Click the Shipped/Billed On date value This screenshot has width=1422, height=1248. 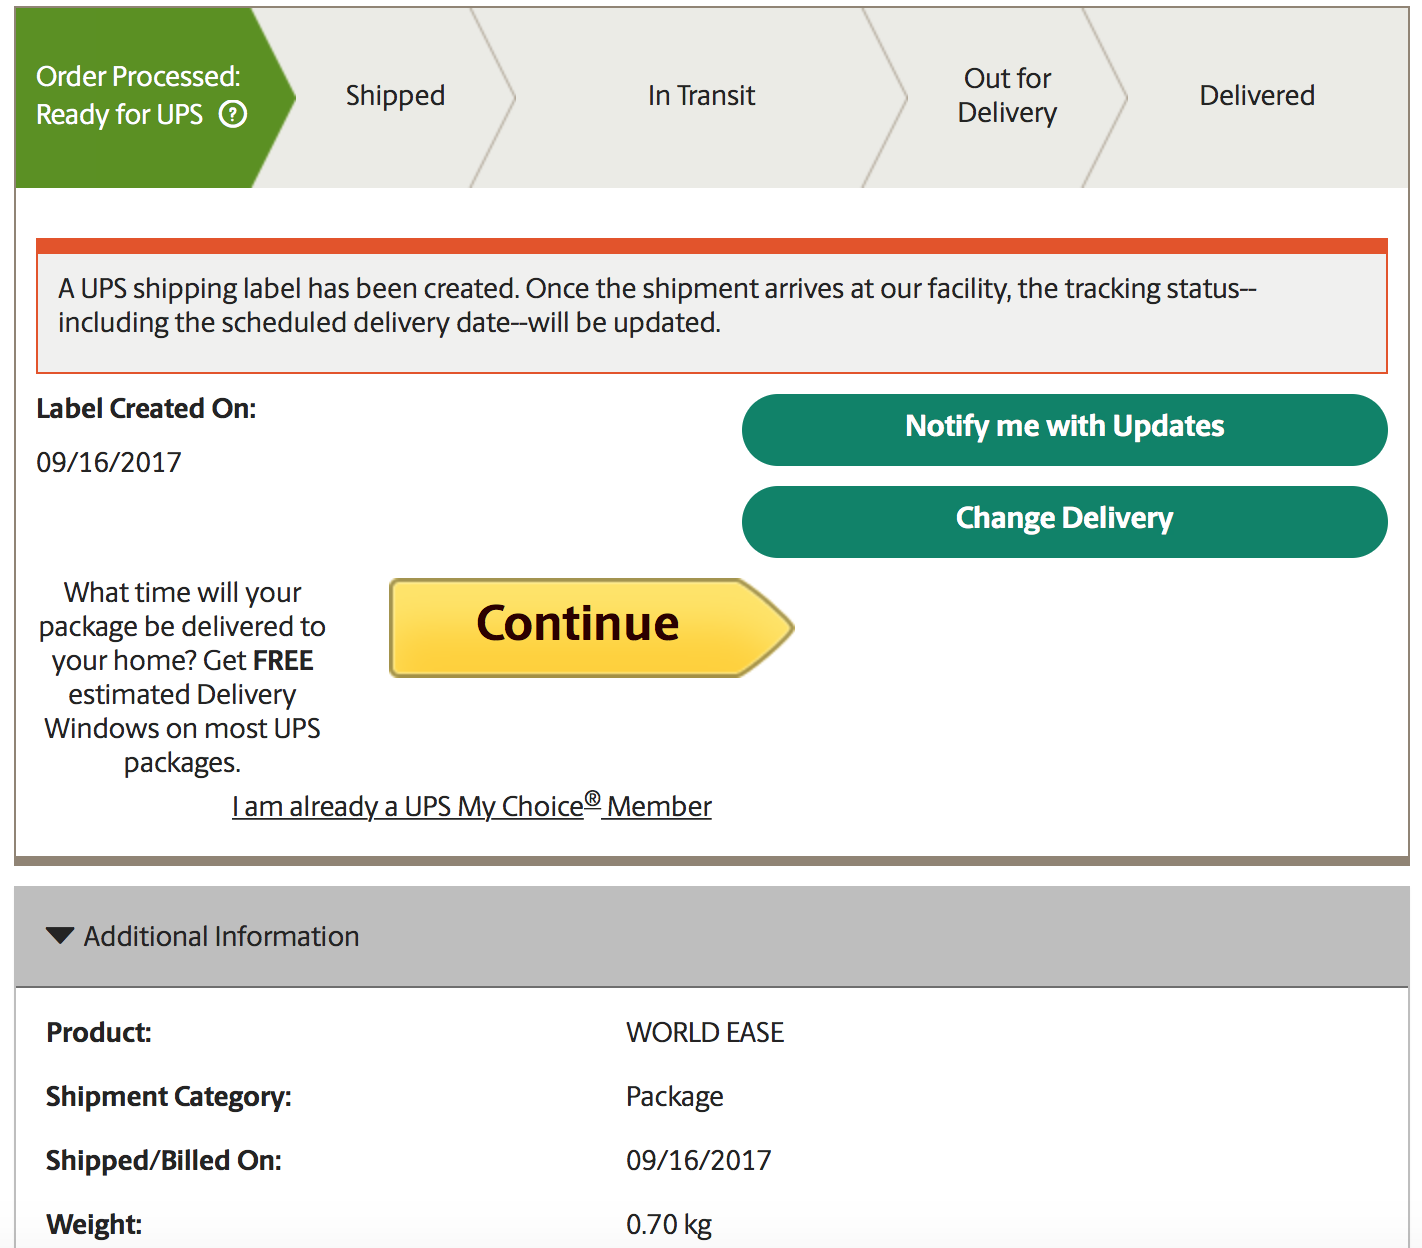point(699,1160)
